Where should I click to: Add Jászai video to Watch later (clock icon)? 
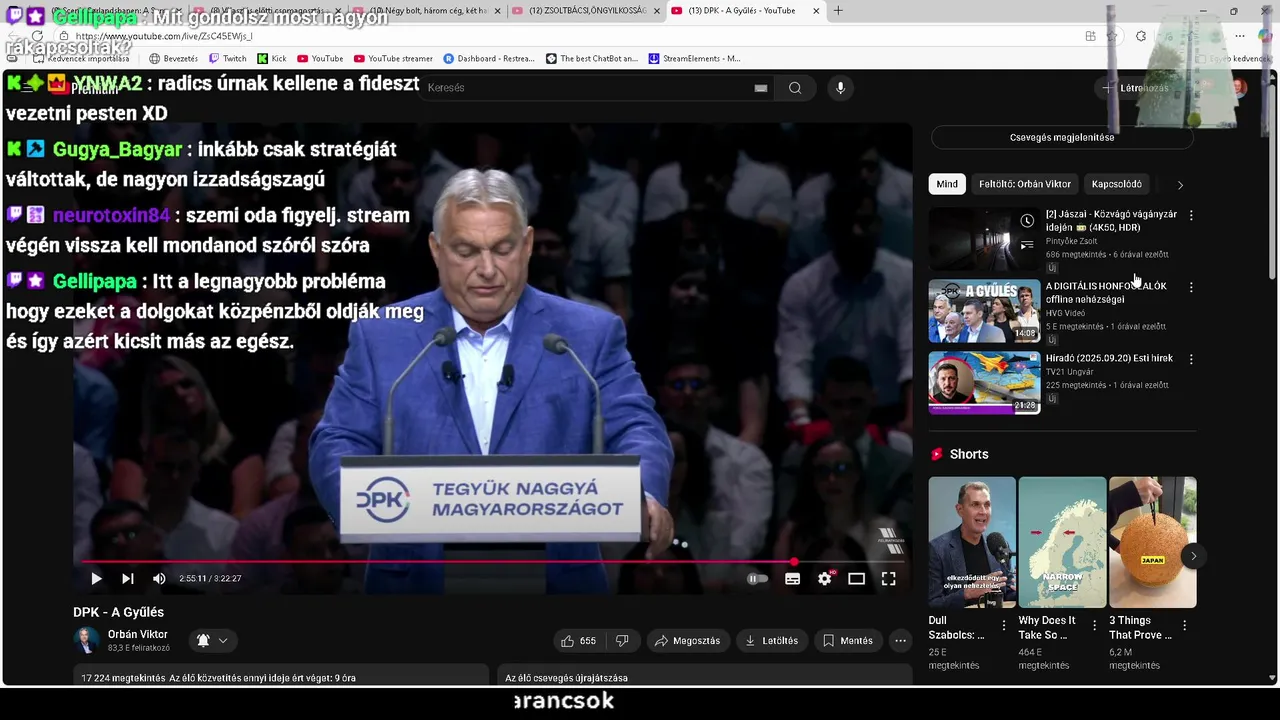(1027, 221)
